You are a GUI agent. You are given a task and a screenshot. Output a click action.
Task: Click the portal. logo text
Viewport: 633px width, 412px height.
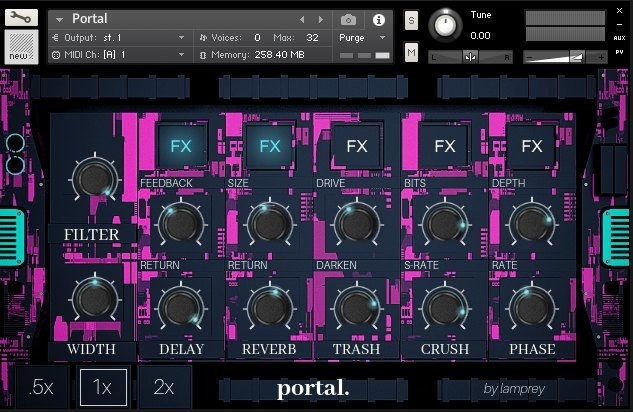313,389
